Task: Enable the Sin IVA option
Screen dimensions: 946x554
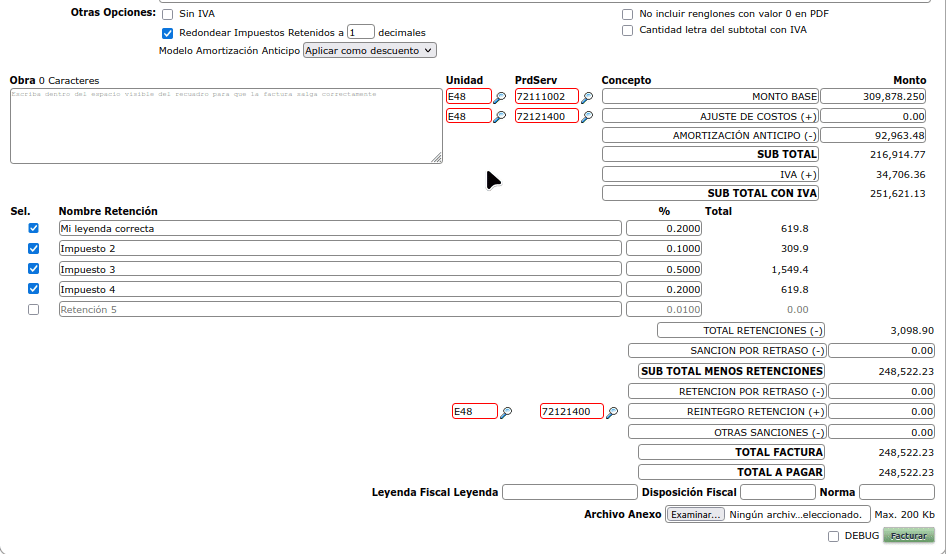Action: click(168, 14)
